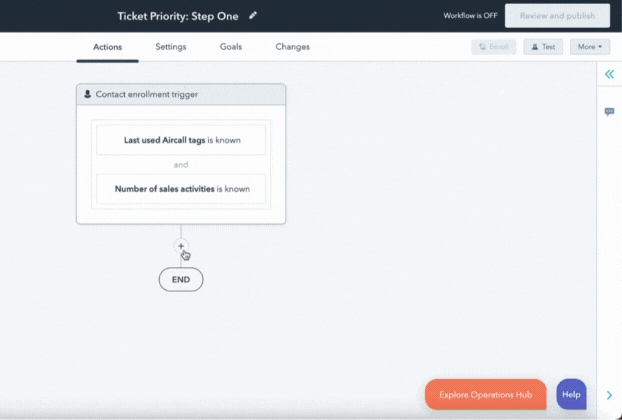622x420 pixels.
Task: Add an action with the plus button
Action: pos(181,246)
